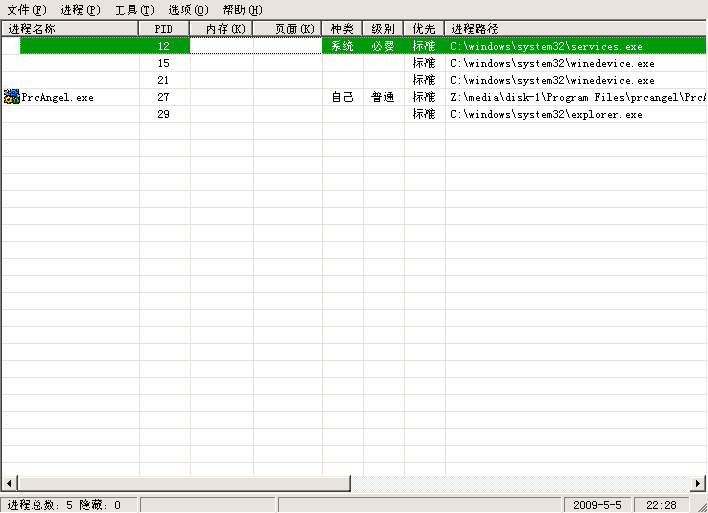Open the 文件(F) menu
This screenshot has width=708, height=513.
(27, 9)
